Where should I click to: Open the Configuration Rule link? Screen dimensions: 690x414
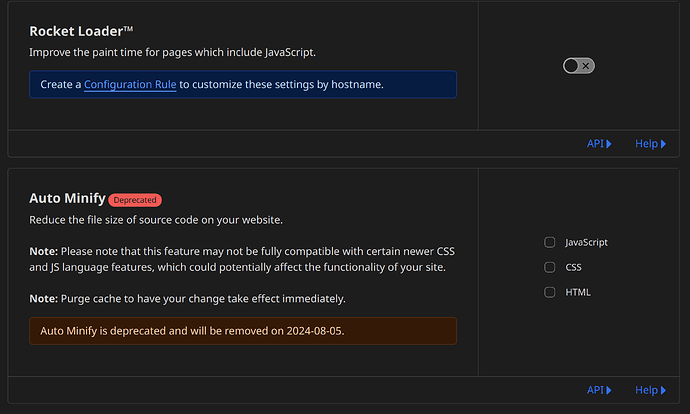point(130,84)
